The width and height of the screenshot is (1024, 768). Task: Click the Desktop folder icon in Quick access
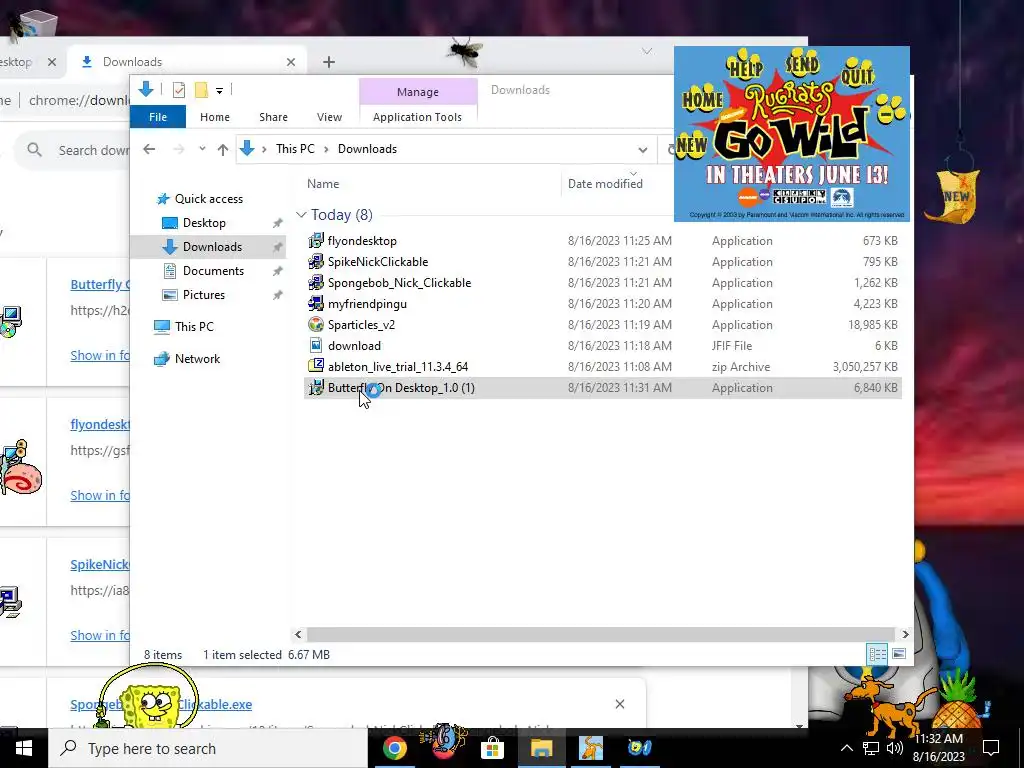point(170,223)
